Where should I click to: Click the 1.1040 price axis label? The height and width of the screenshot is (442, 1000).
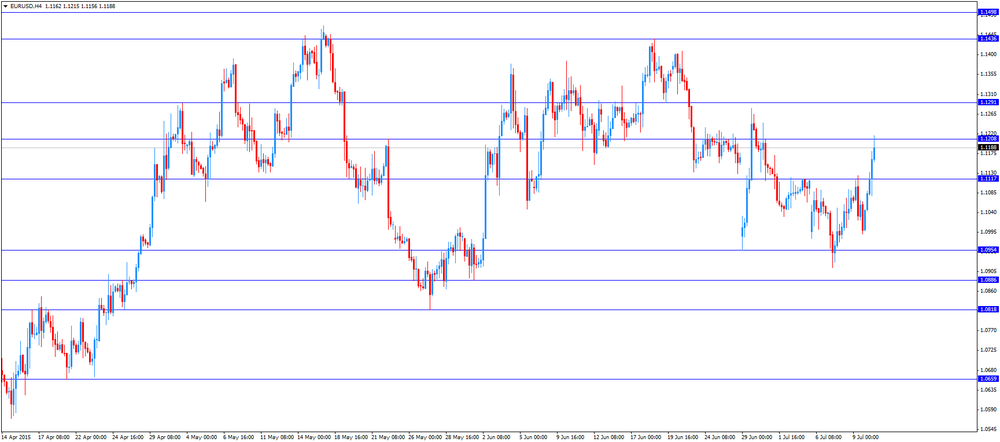(987, 212)
